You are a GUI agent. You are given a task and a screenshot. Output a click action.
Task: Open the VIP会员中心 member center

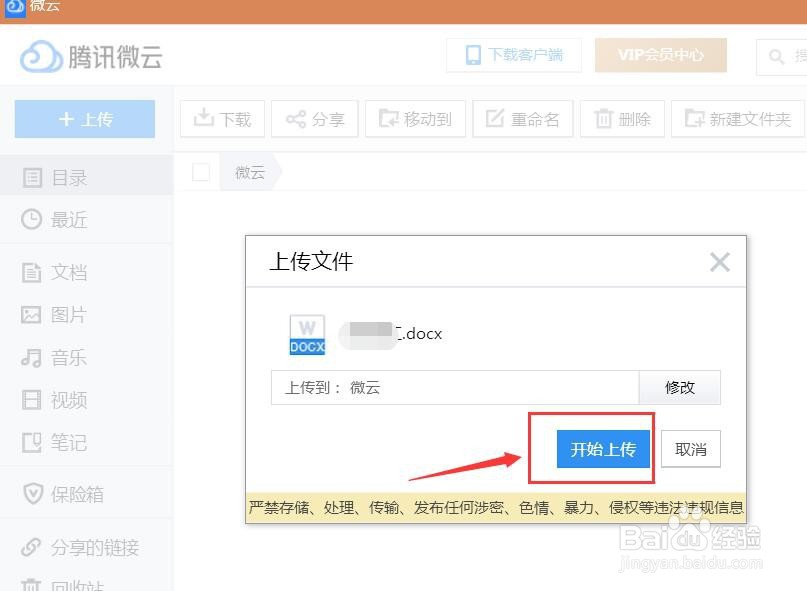[661, 55]
